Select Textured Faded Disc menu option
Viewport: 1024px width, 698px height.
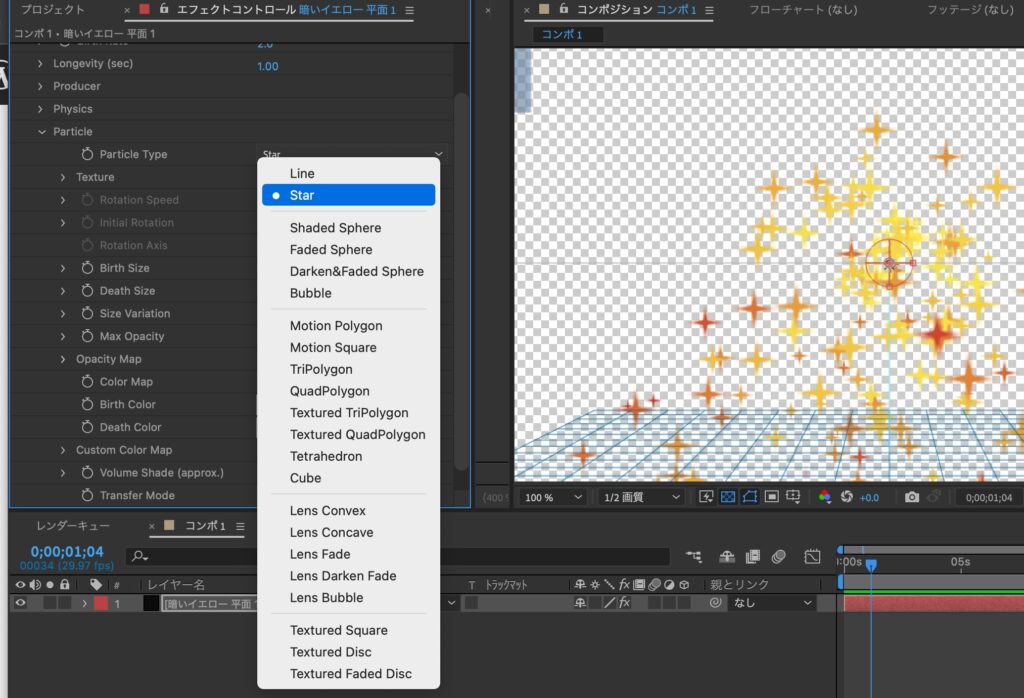click(350, 674)
